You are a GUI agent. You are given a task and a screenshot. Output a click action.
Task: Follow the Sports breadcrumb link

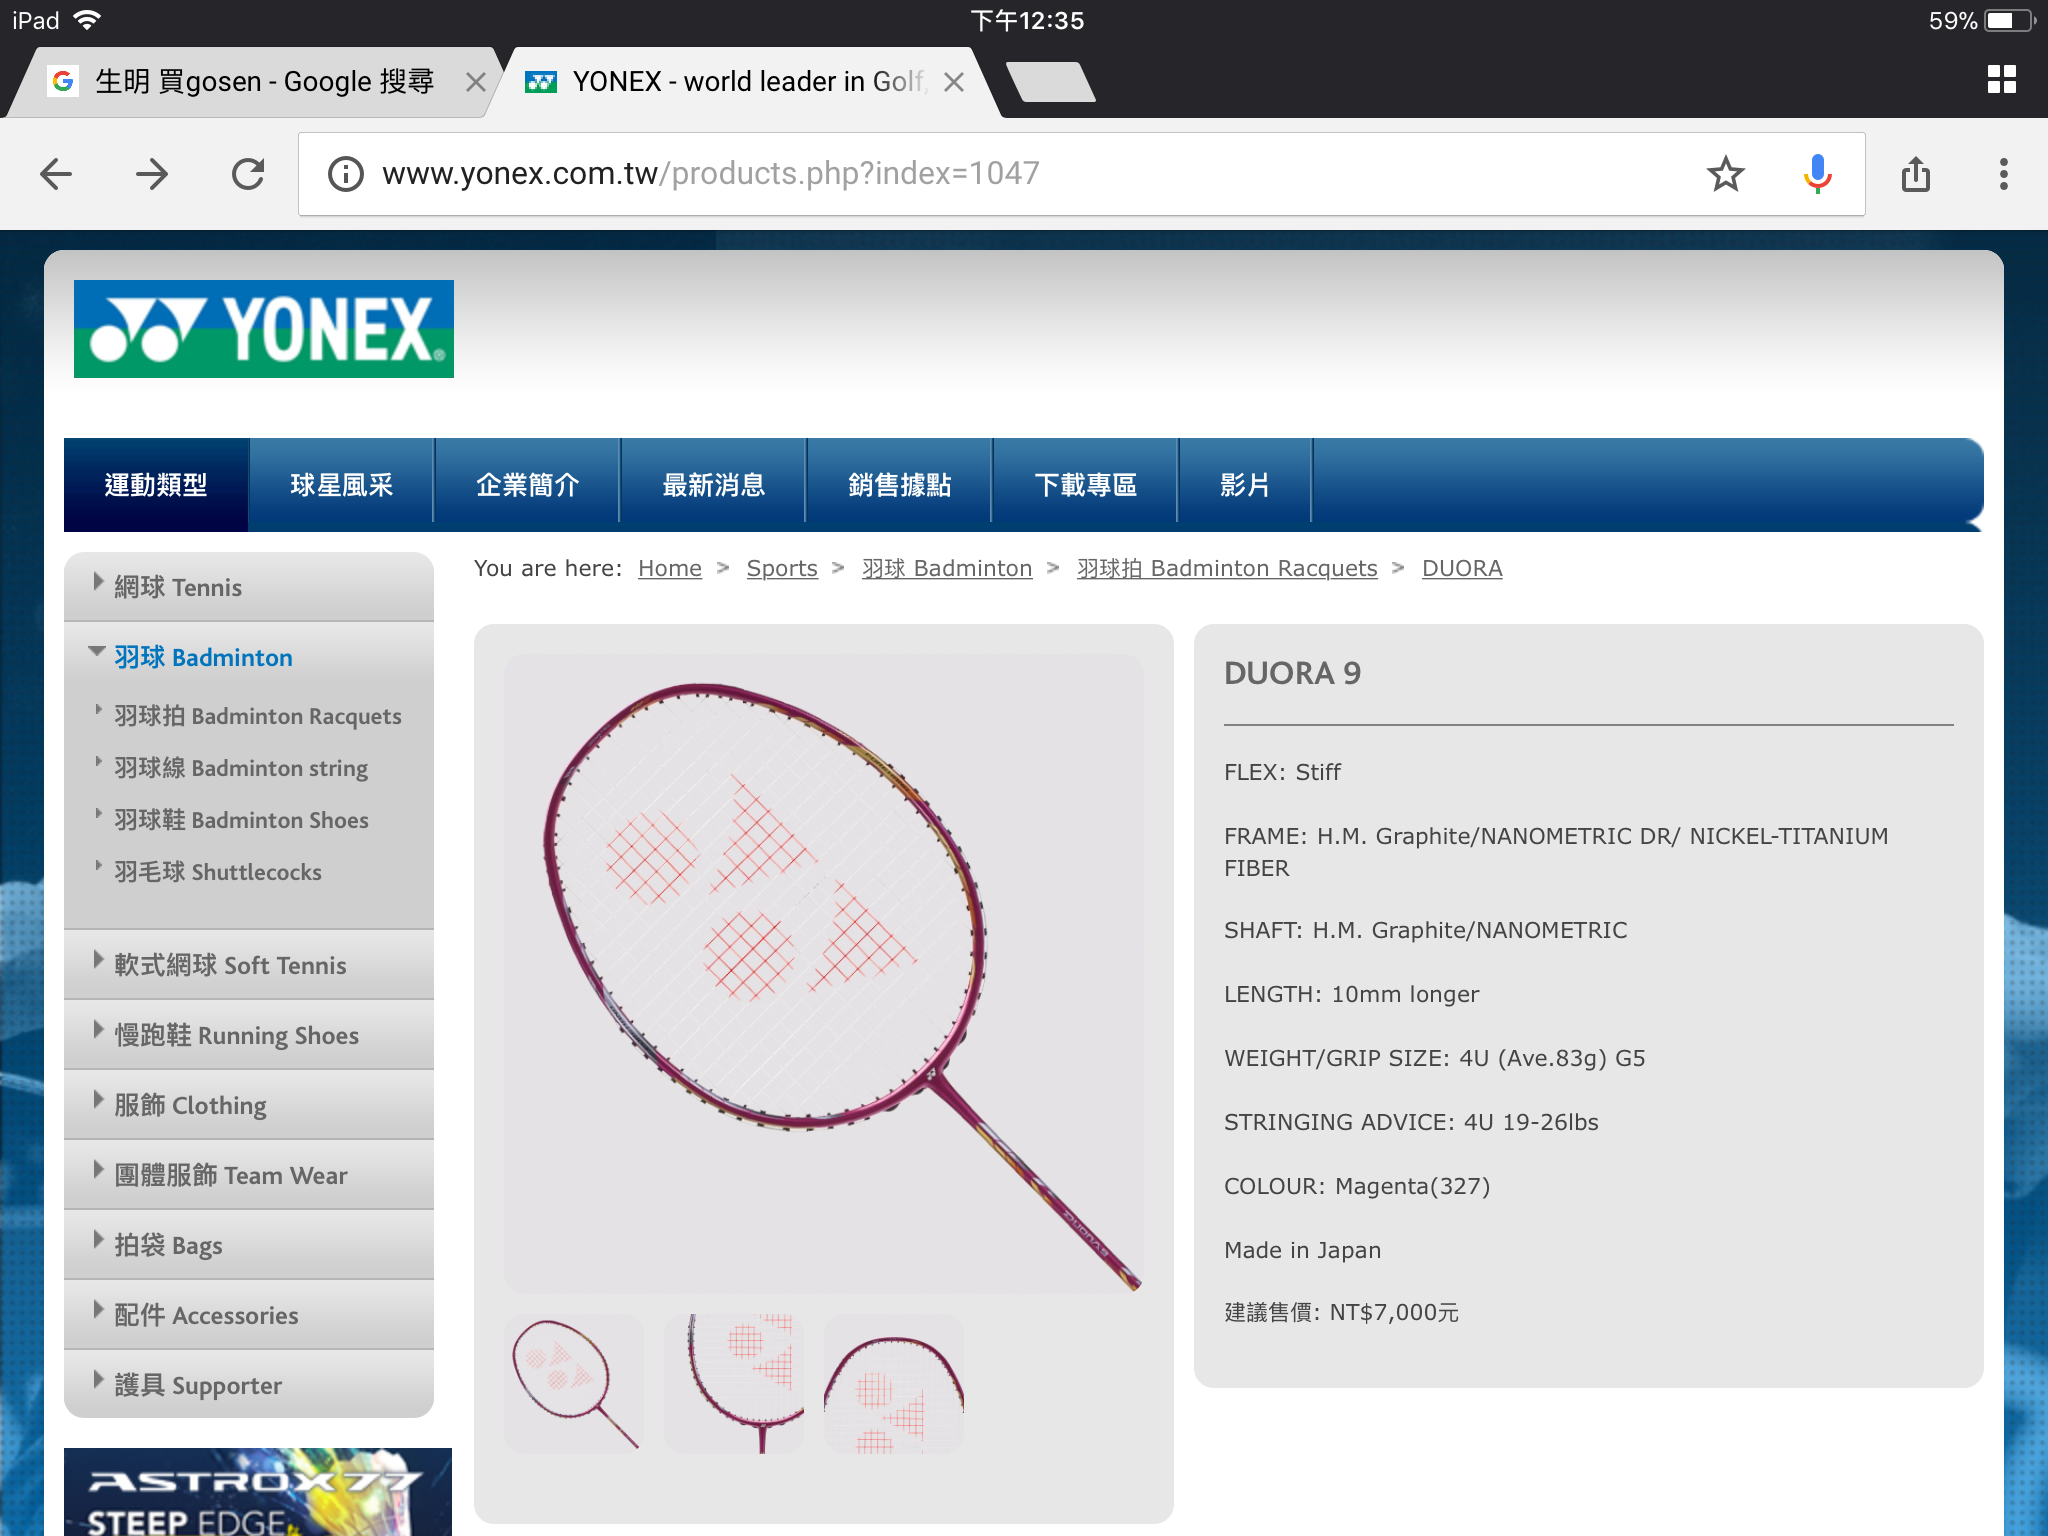[781, 568]
